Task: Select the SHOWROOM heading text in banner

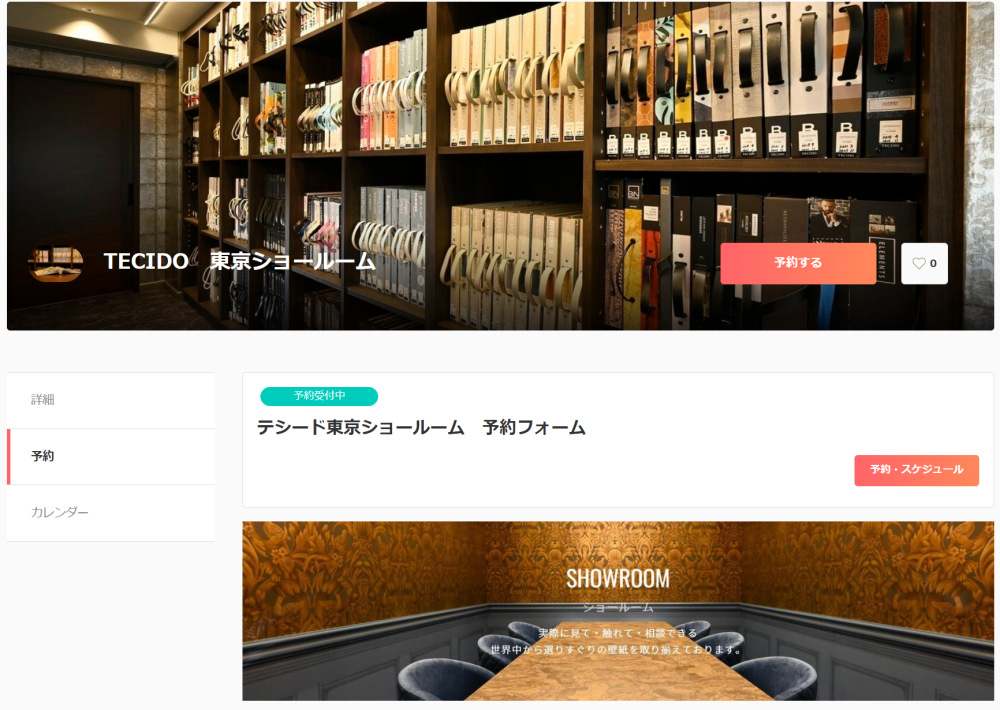Action: [x=617, y=579]
